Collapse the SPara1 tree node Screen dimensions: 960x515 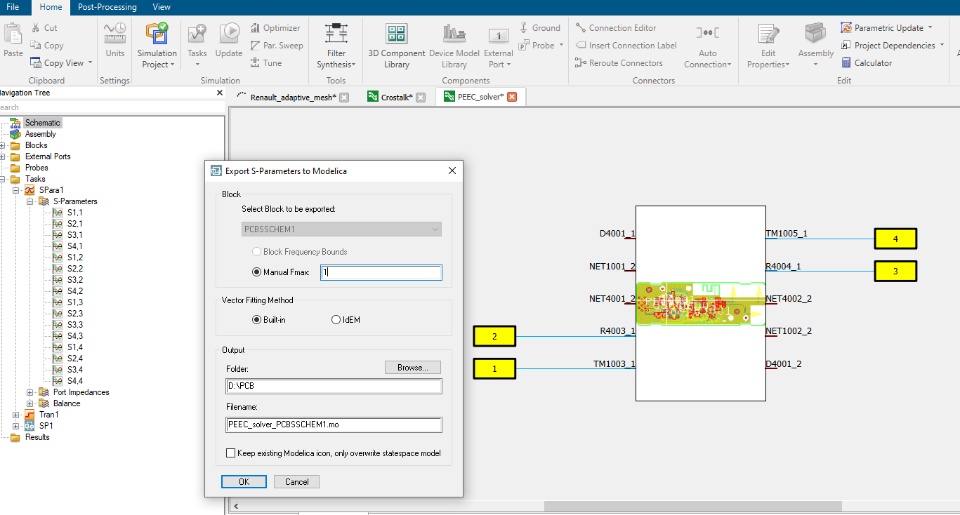(16, 190)
